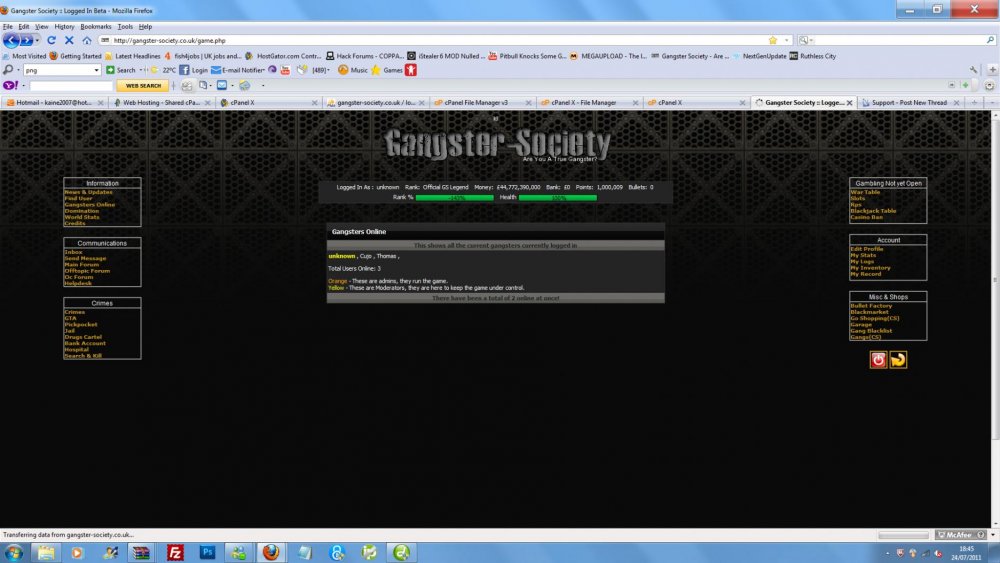Click the reload page button
This screenshot has width=1000, height=563.
pos(53,40)
